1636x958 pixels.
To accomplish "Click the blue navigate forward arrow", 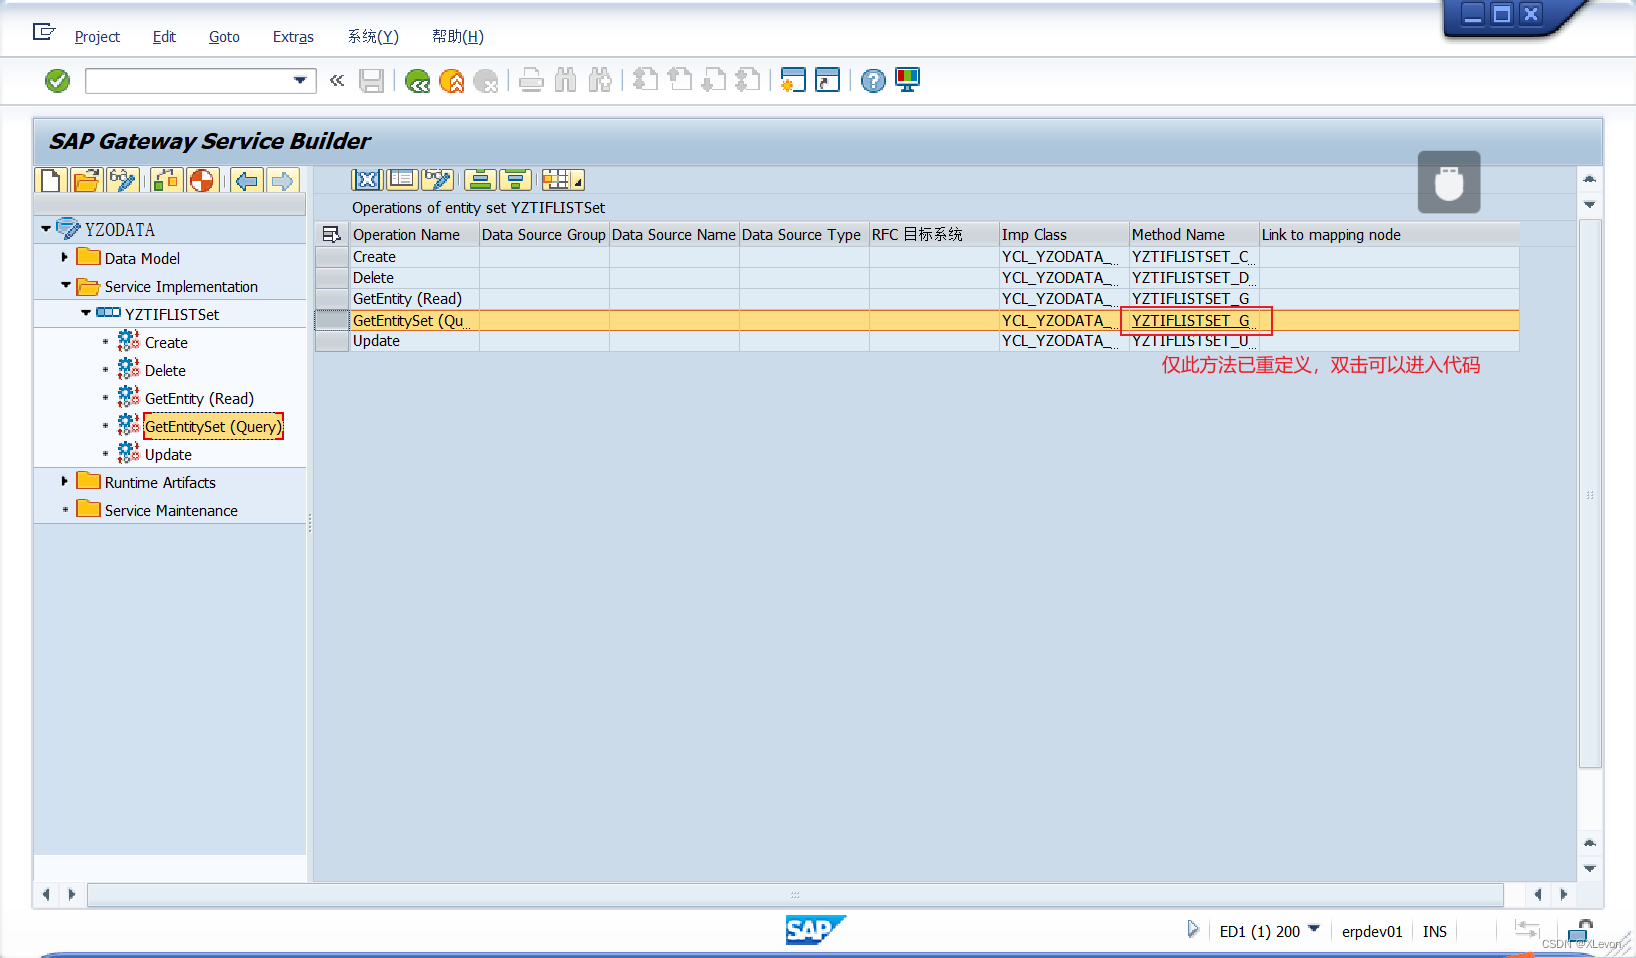I will pos(283,180).
